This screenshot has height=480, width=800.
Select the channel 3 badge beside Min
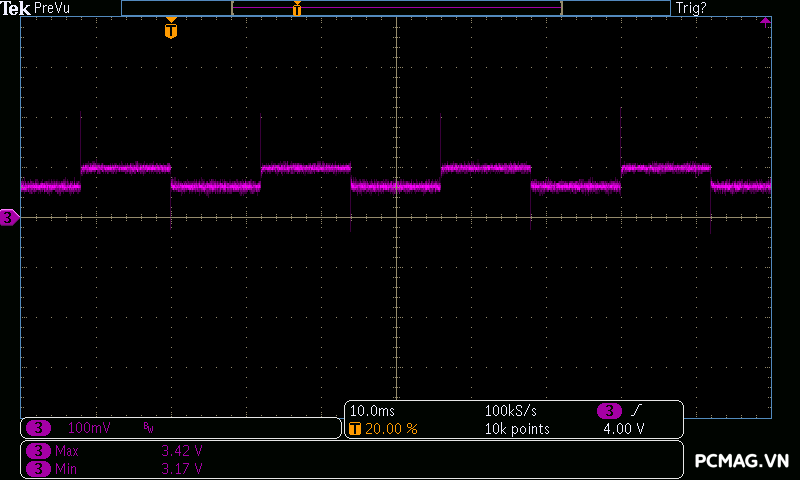click(x=39, y=468)
